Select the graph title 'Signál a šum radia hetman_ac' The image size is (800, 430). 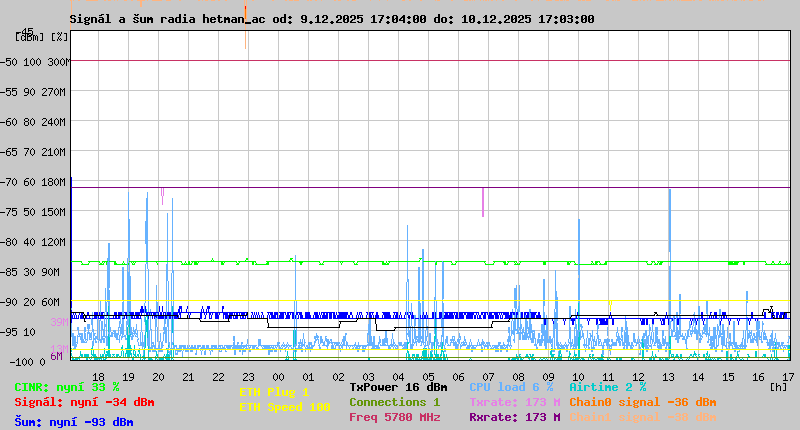(x=167, y=19)
